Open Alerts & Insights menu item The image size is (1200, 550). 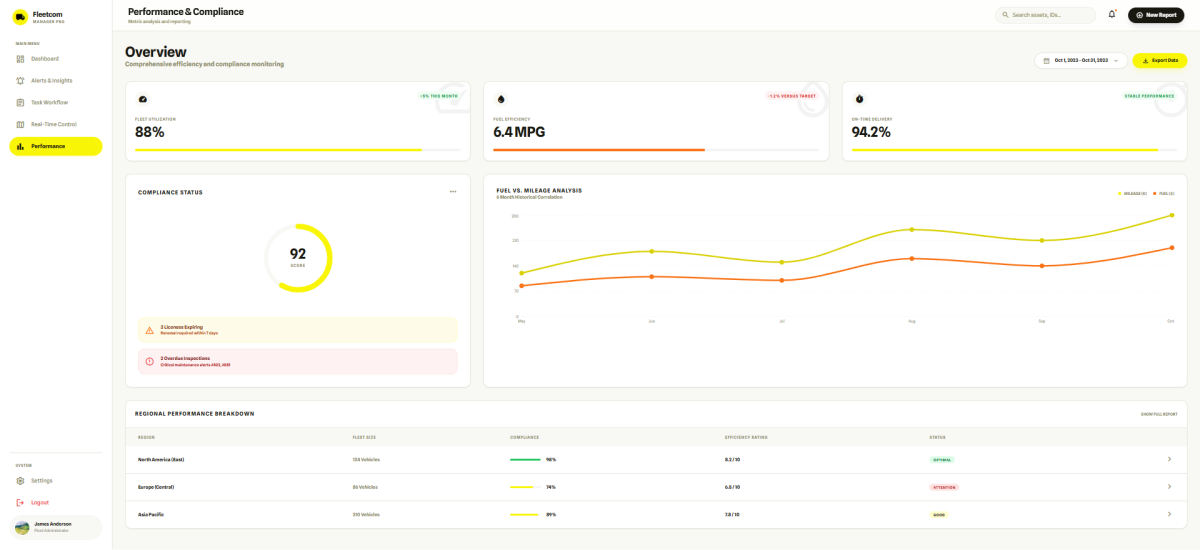pyautogui.click(x=56, y=81)
